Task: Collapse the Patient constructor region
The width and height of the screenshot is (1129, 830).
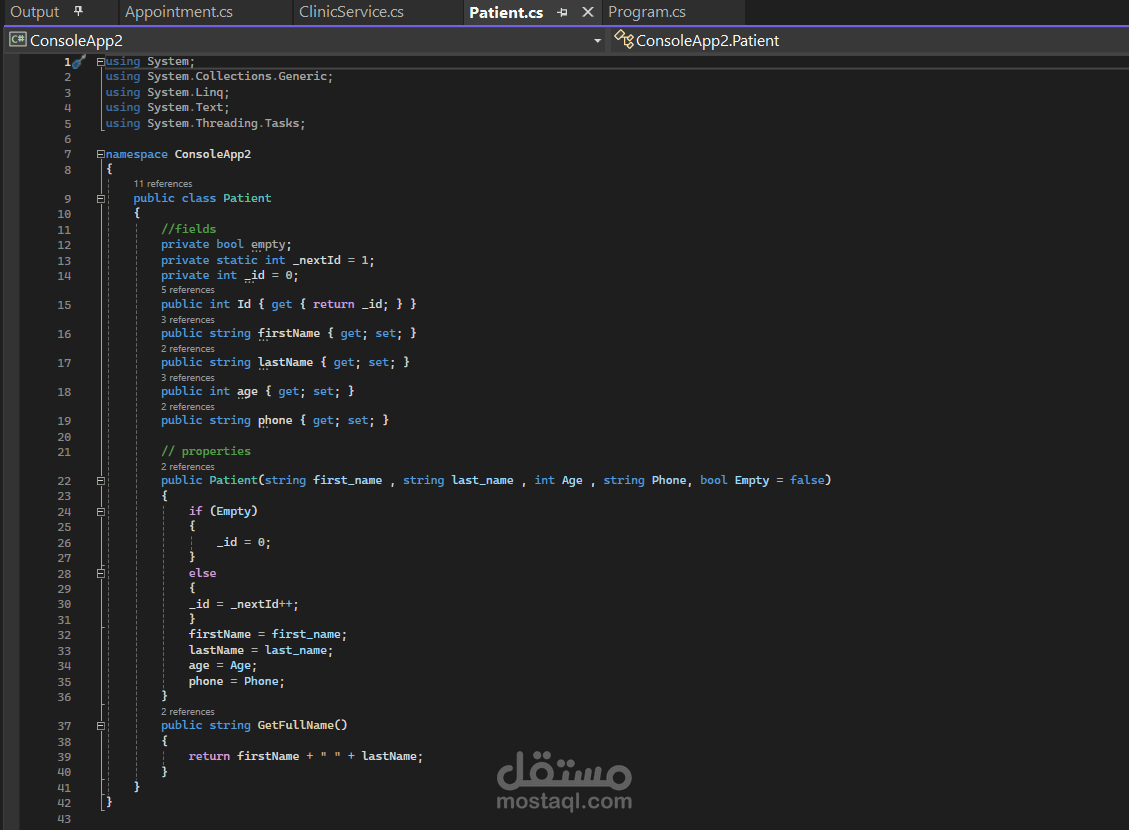Action: pos(101,481)
